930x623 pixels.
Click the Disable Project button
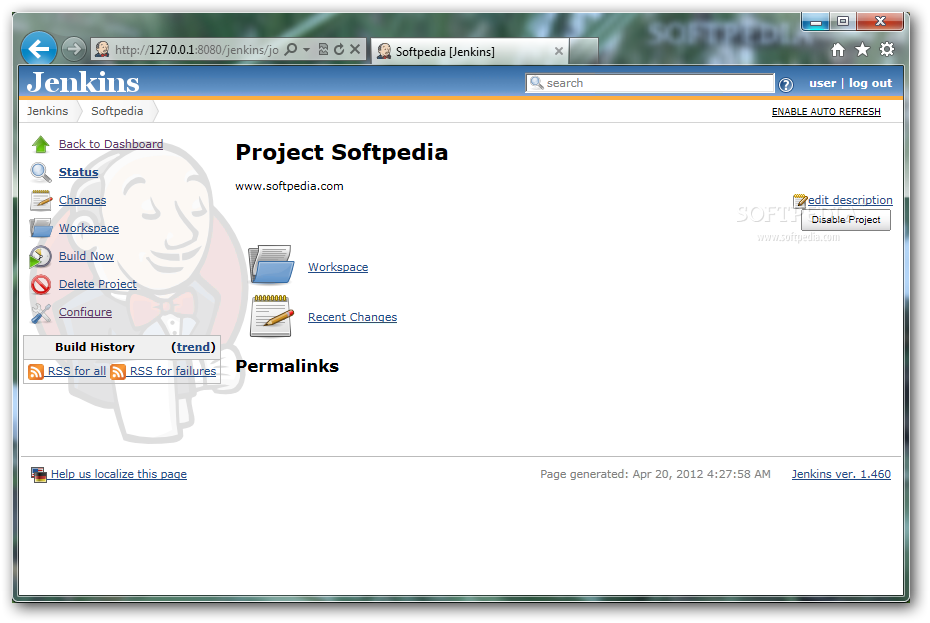coord(846,220)
